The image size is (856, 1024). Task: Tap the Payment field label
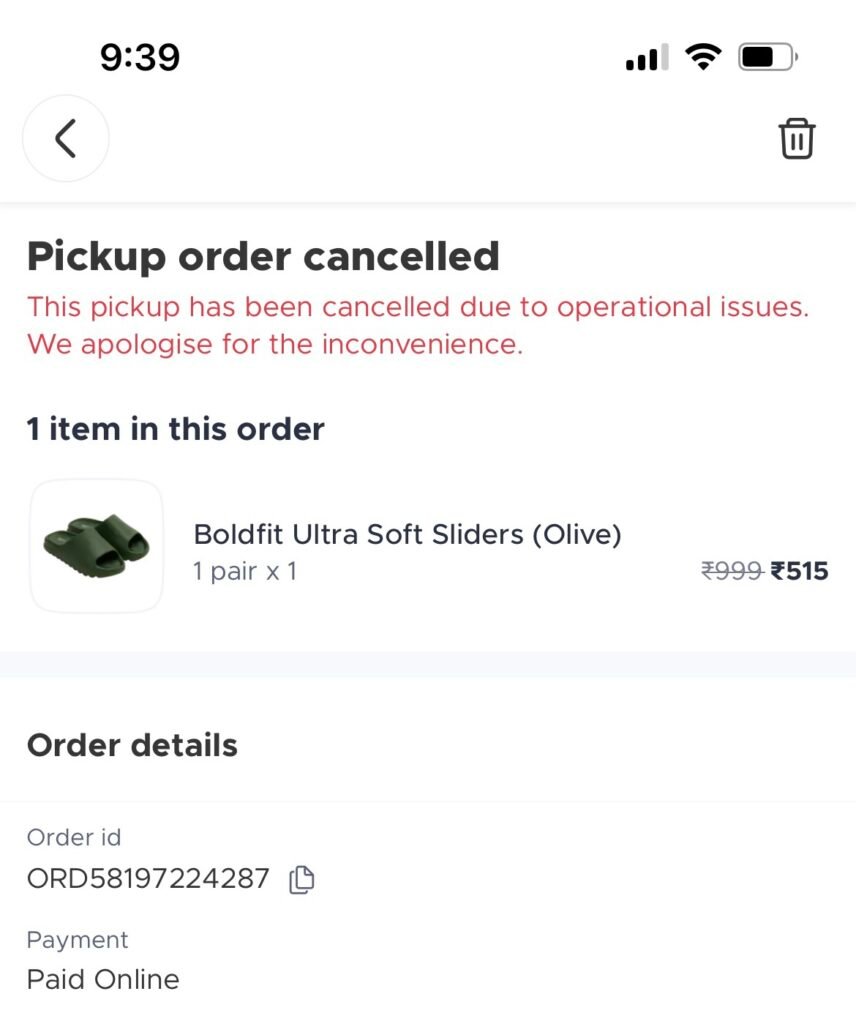(x=78, y=940)
